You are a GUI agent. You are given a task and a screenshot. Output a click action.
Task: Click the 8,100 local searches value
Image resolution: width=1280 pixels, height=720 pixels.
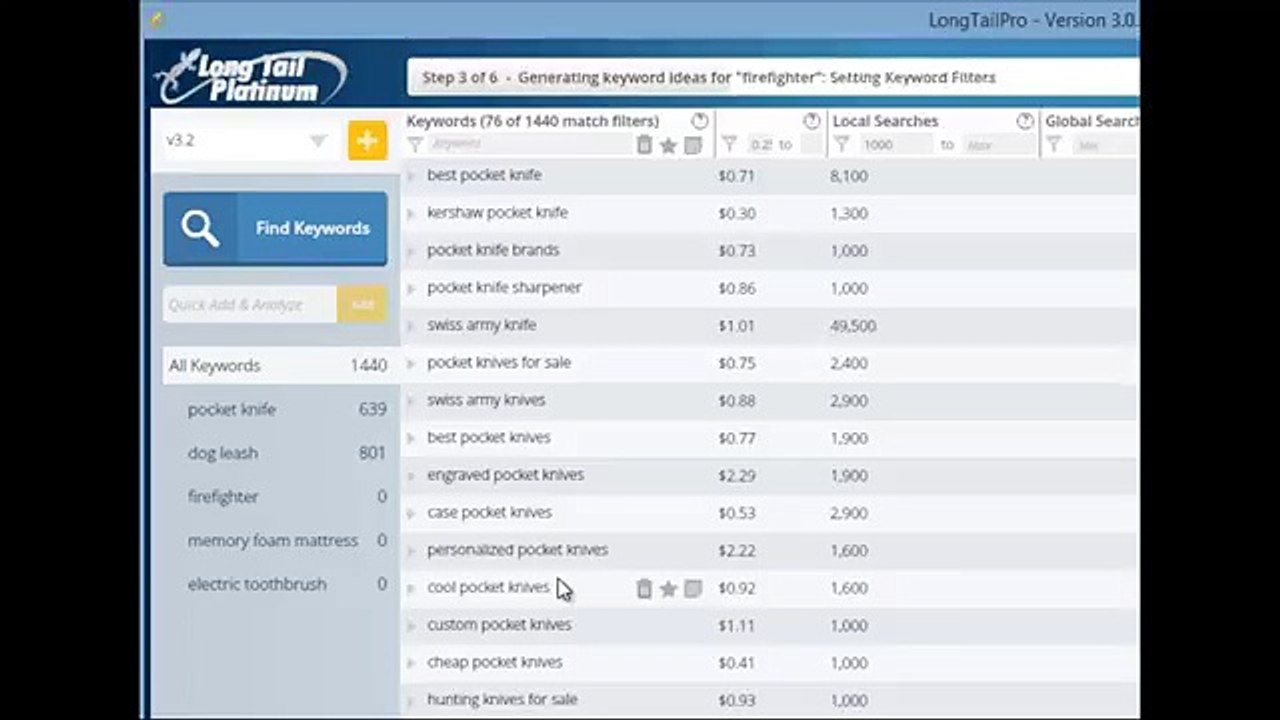[848, 176]
